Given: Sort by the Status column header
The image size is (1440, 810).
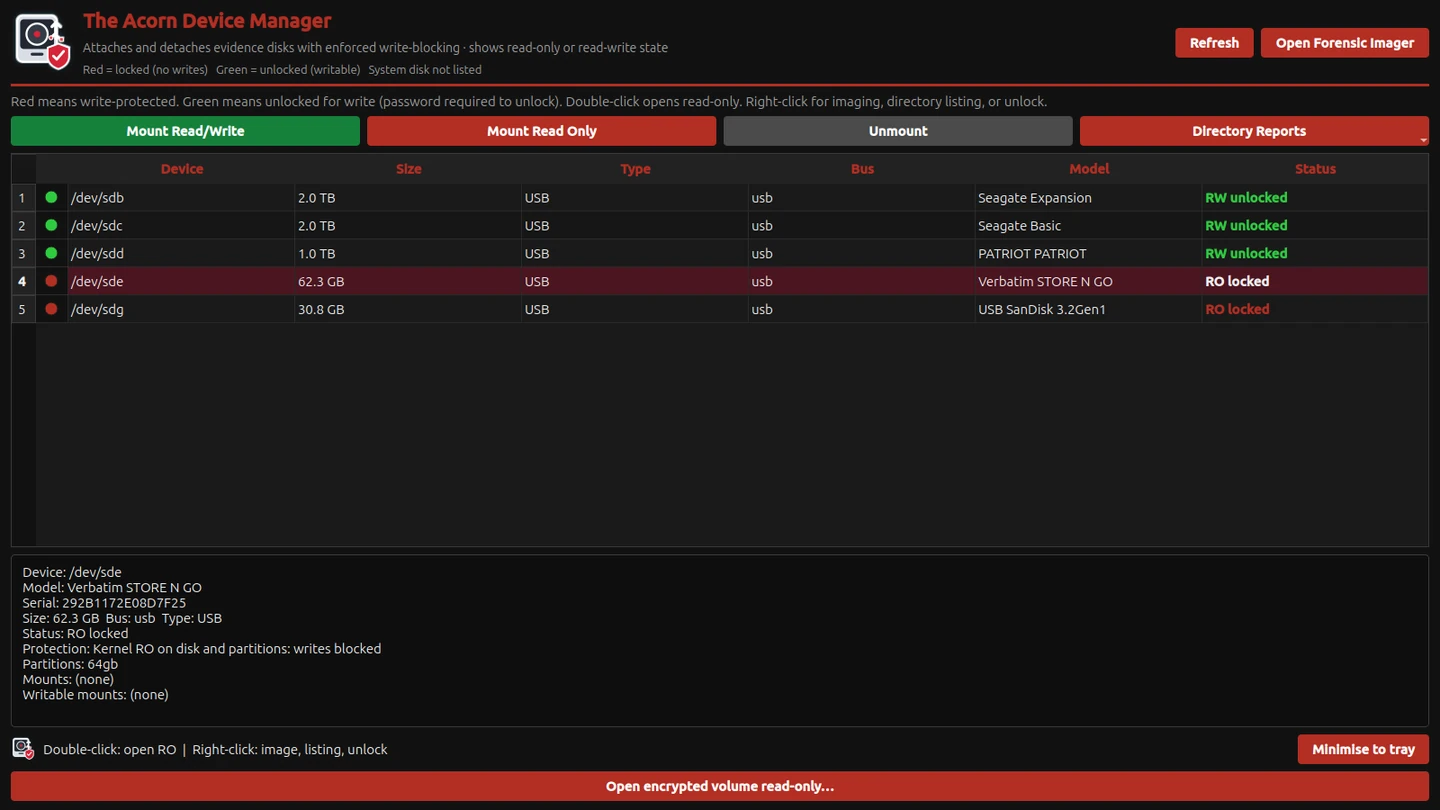Looking at the screenshot, I should (x=1315, y=169).
